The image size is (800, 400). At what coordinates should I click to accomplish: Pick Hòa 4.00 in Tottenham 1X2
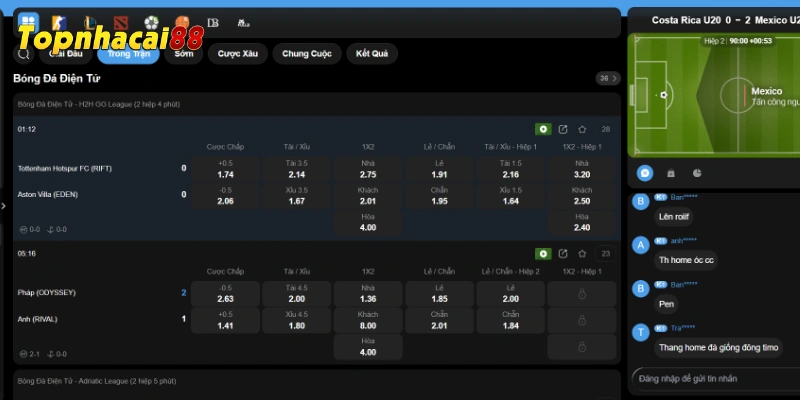(x=368, y=222)
